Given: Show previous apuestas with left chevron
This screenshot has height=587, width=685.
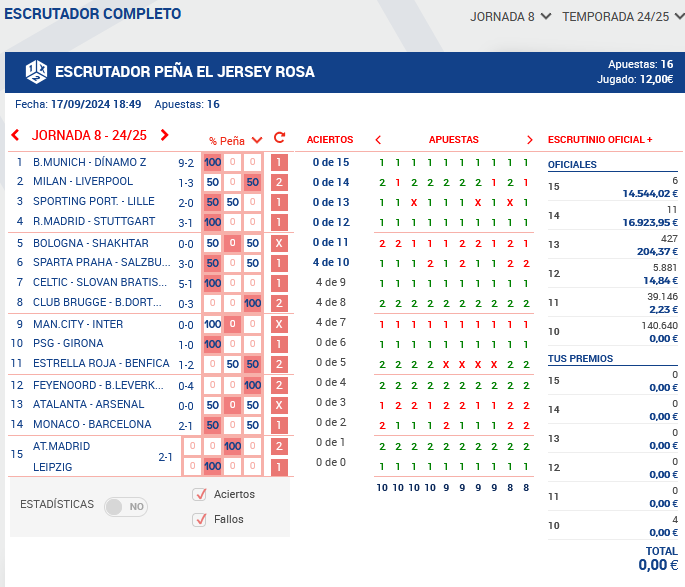Looking at the screenshot, I should click(378, 140).
